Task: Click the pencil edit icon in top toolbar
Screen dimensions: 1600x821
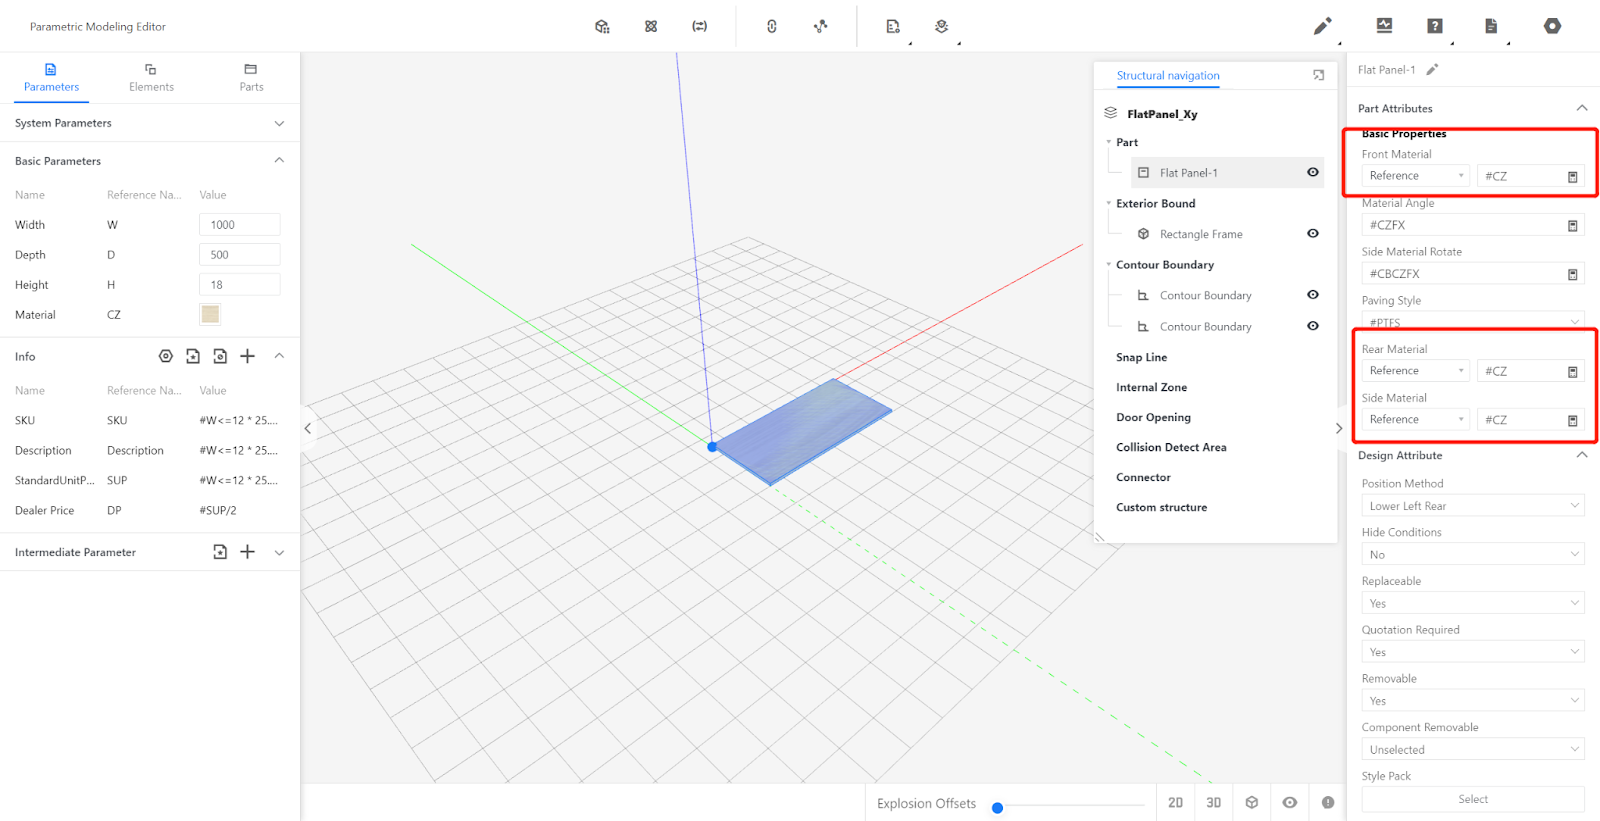Action: pyautogui.click(x=1322, y=26)
